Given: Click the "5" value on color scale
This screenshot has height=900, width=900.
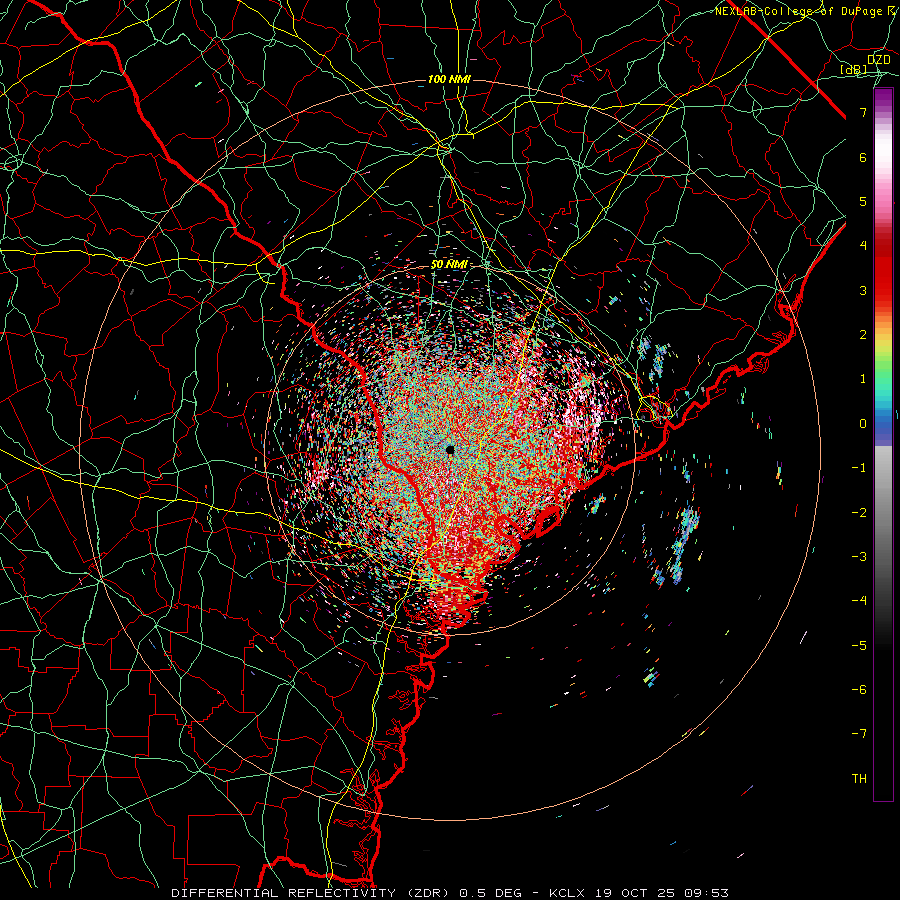Looking at the screenshot, I should coord(863,201).
